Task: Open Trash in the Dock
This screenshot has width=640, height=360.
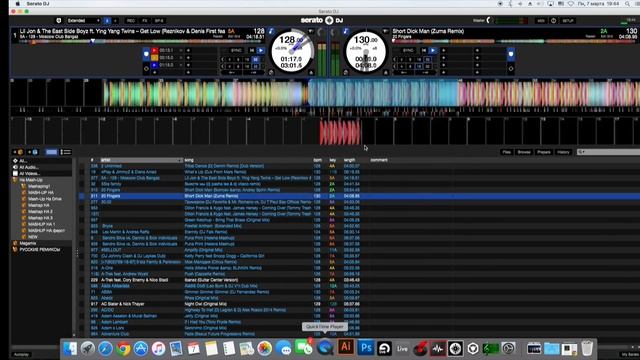Action: coord(587,349)
